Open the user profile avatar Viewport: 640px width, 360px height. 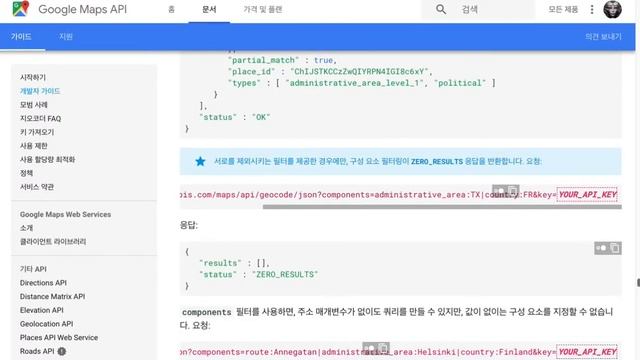click(x=612, y=9)
